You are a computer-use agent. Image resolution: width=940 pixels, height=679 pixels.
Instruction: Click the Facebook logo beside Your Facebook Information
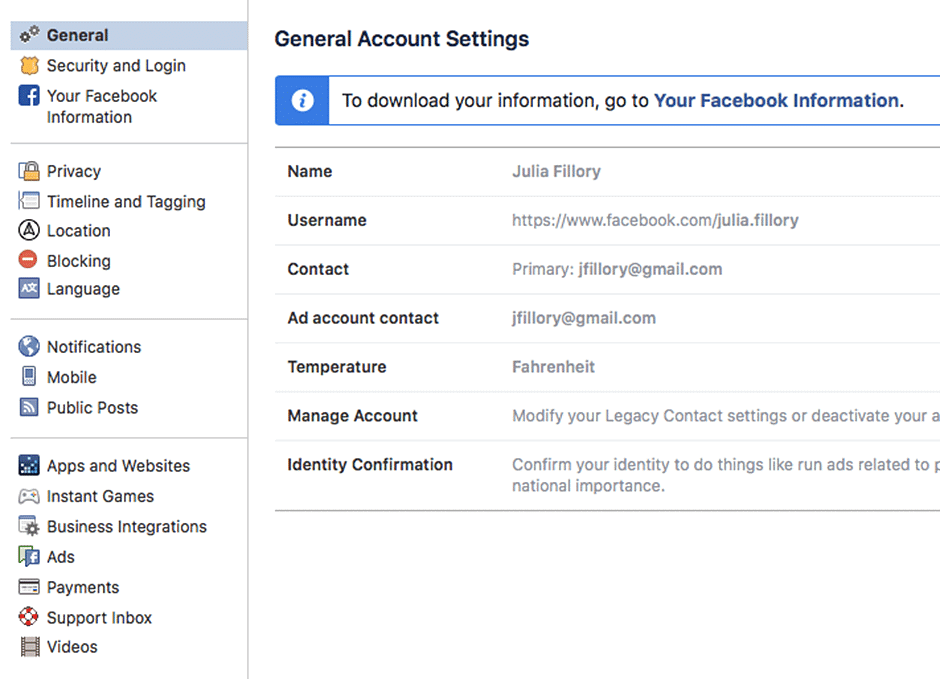pyautogui.click(x=27, y=96)
